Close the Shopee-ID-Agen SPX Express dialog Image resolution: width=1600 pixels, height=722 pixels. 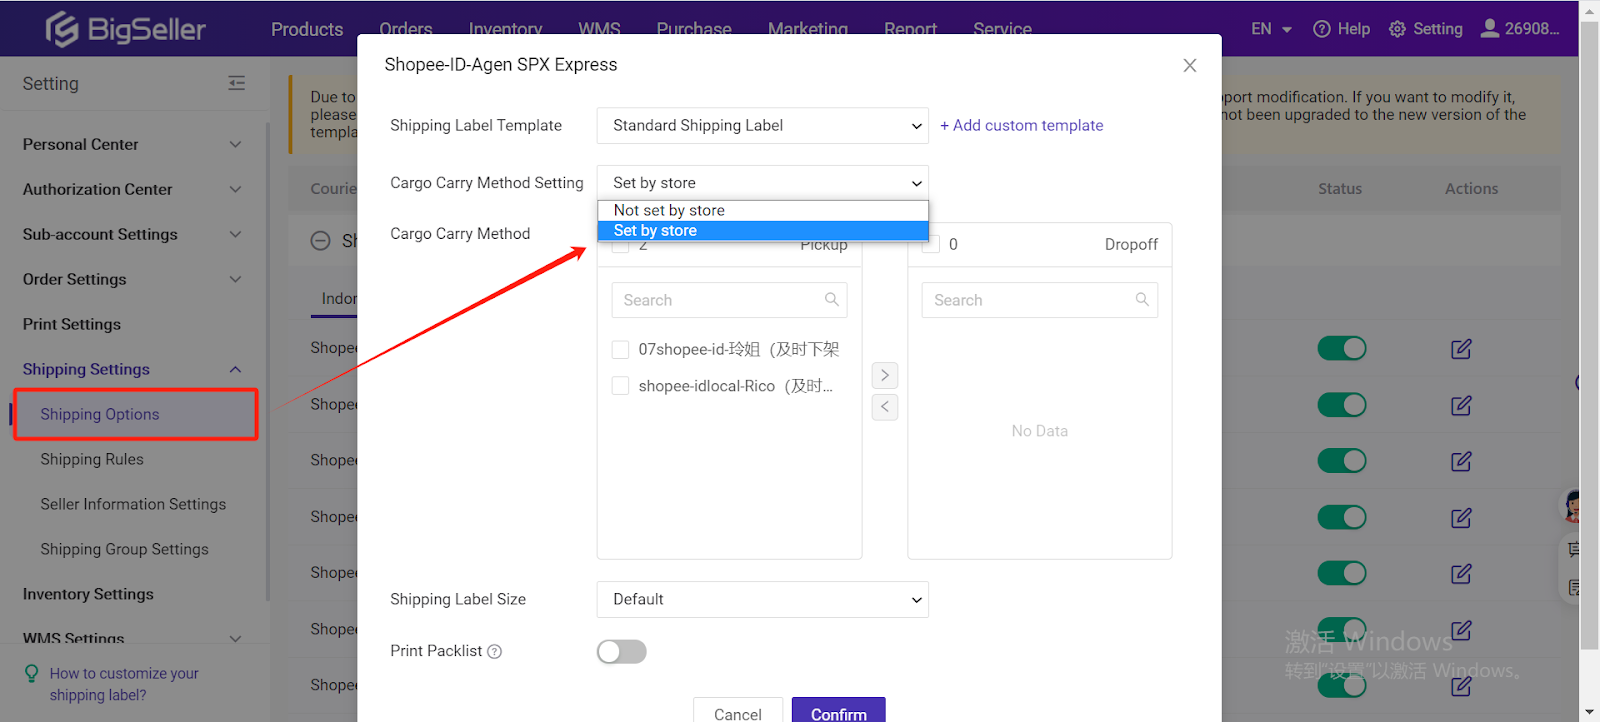(1189, 65)
